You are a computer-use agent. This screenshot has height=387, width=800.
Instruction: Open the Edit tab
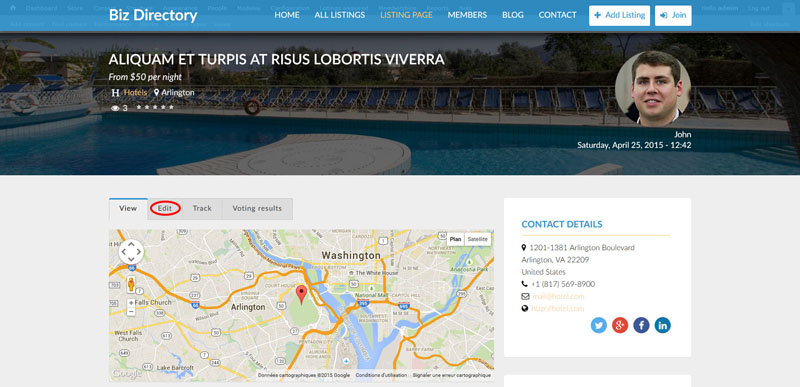tap(165, 209)
